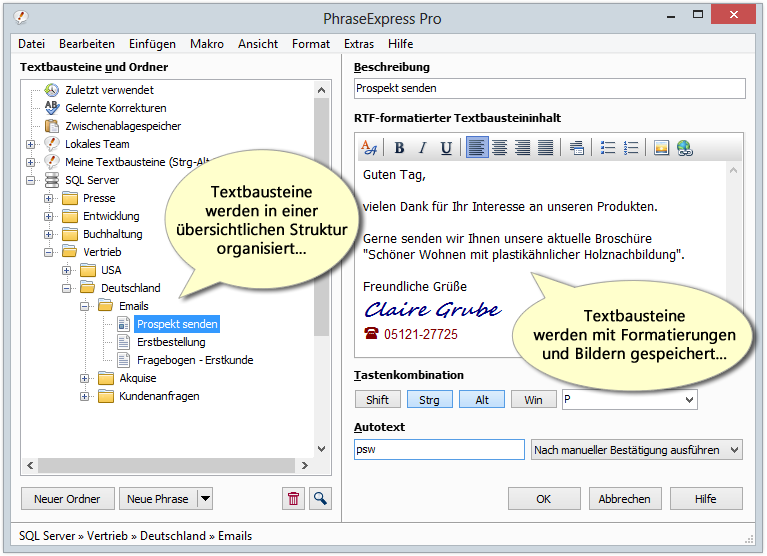Collapse the SQL Server tree node
This screenshot has width=767, height=556.
(30, 180)
